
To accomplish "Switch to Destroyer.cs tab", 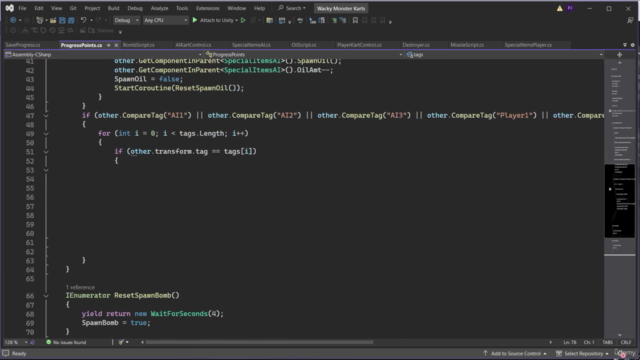I will coord(416,45).
